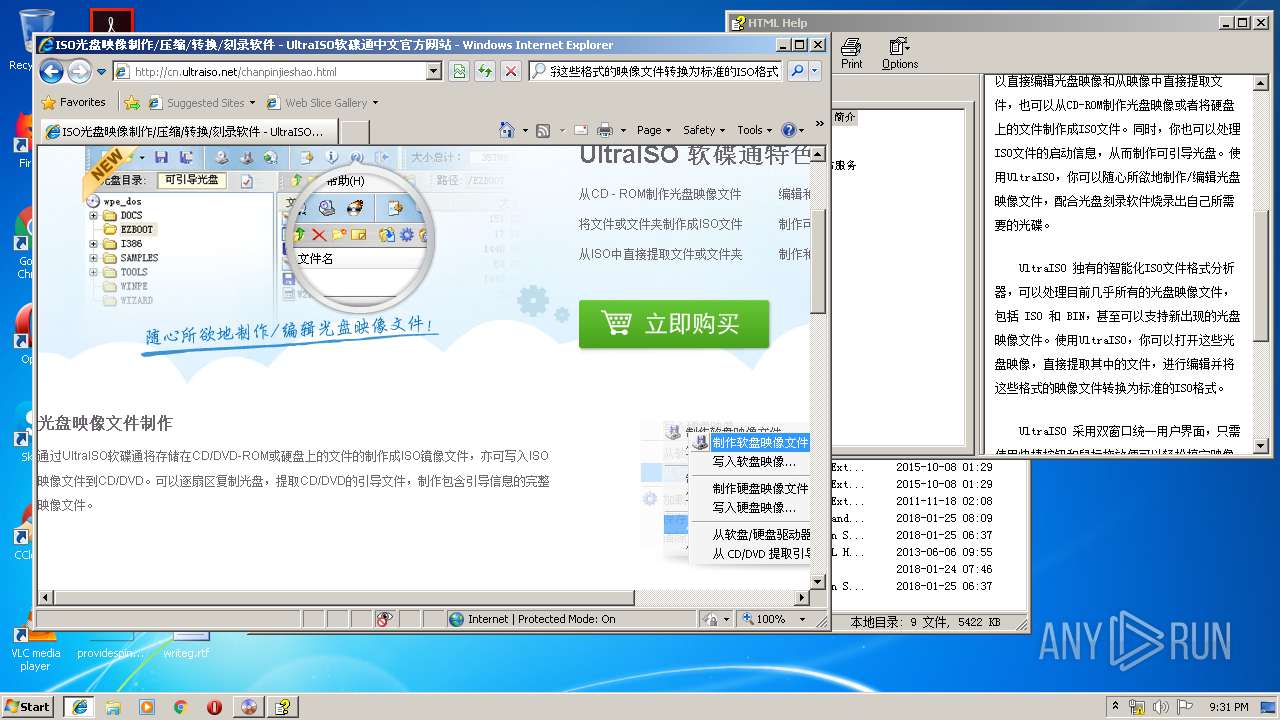Click the magnifier Search button

coord(797,71)
